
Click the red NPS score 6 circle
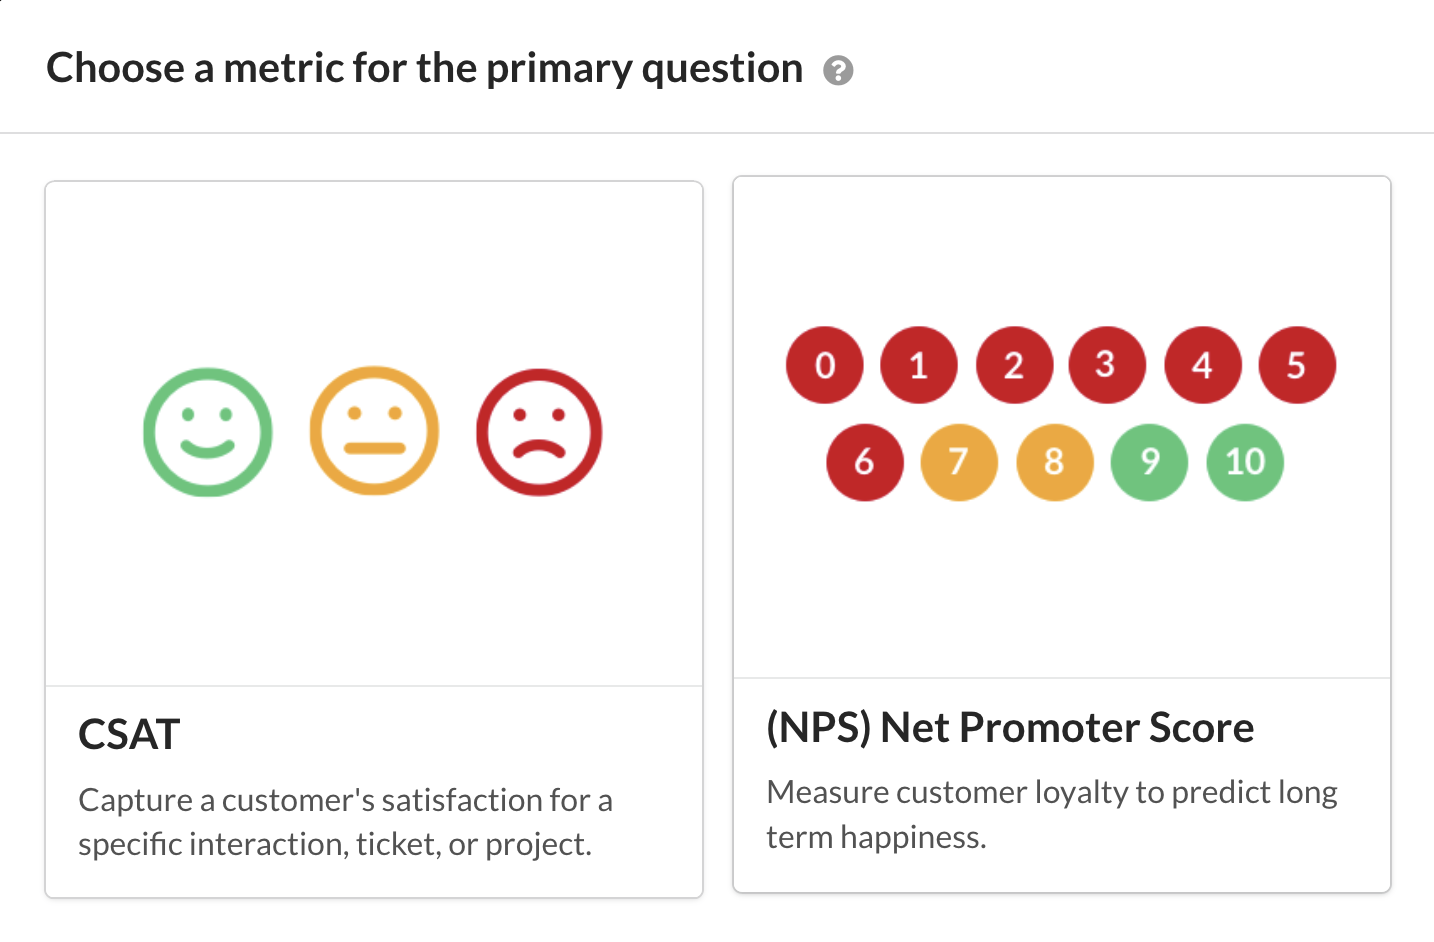point(865,462)
